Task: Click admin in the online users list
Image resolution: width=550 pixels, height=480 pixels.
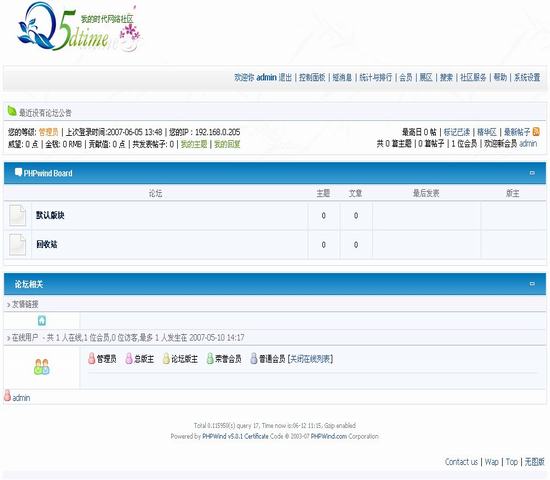Action: coord(21,398)
